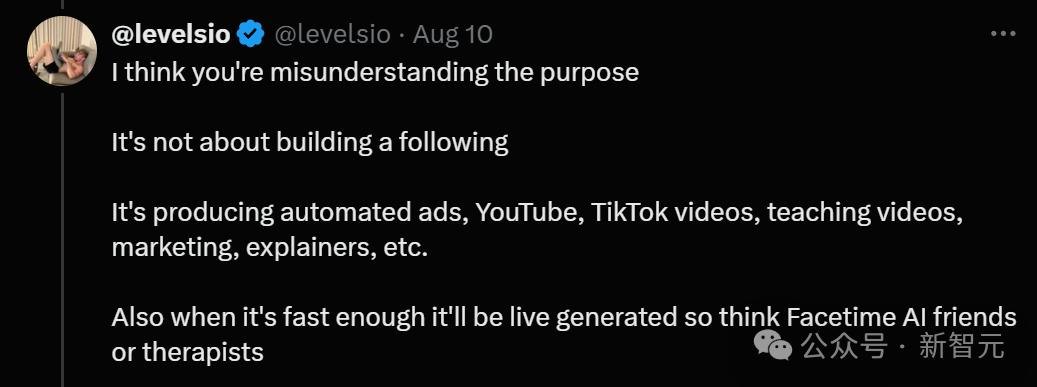Image resolution: width=1037 pixels, height=387 pixels.
Task: Click the WeChat logo watermark
Action: 774,345
